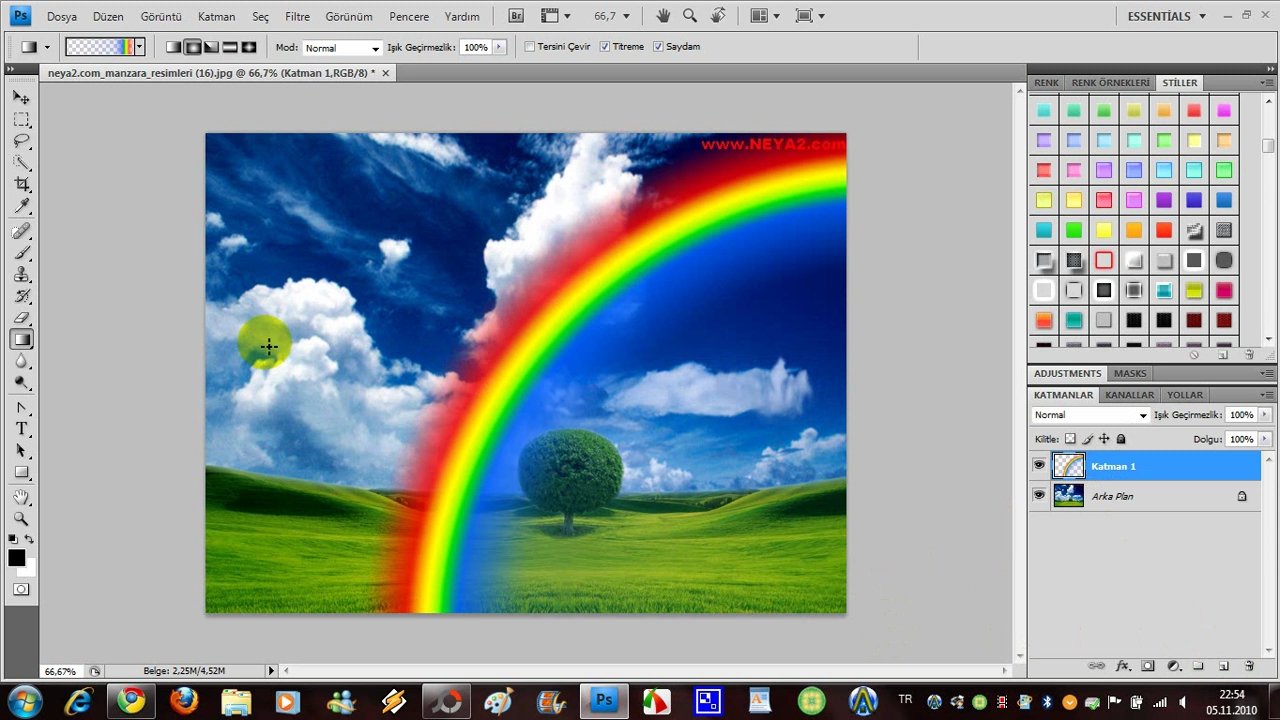Uncheck the Saydam checkbox
Viewport: 1280px width, 720px height.
click(x=658, y=47)
